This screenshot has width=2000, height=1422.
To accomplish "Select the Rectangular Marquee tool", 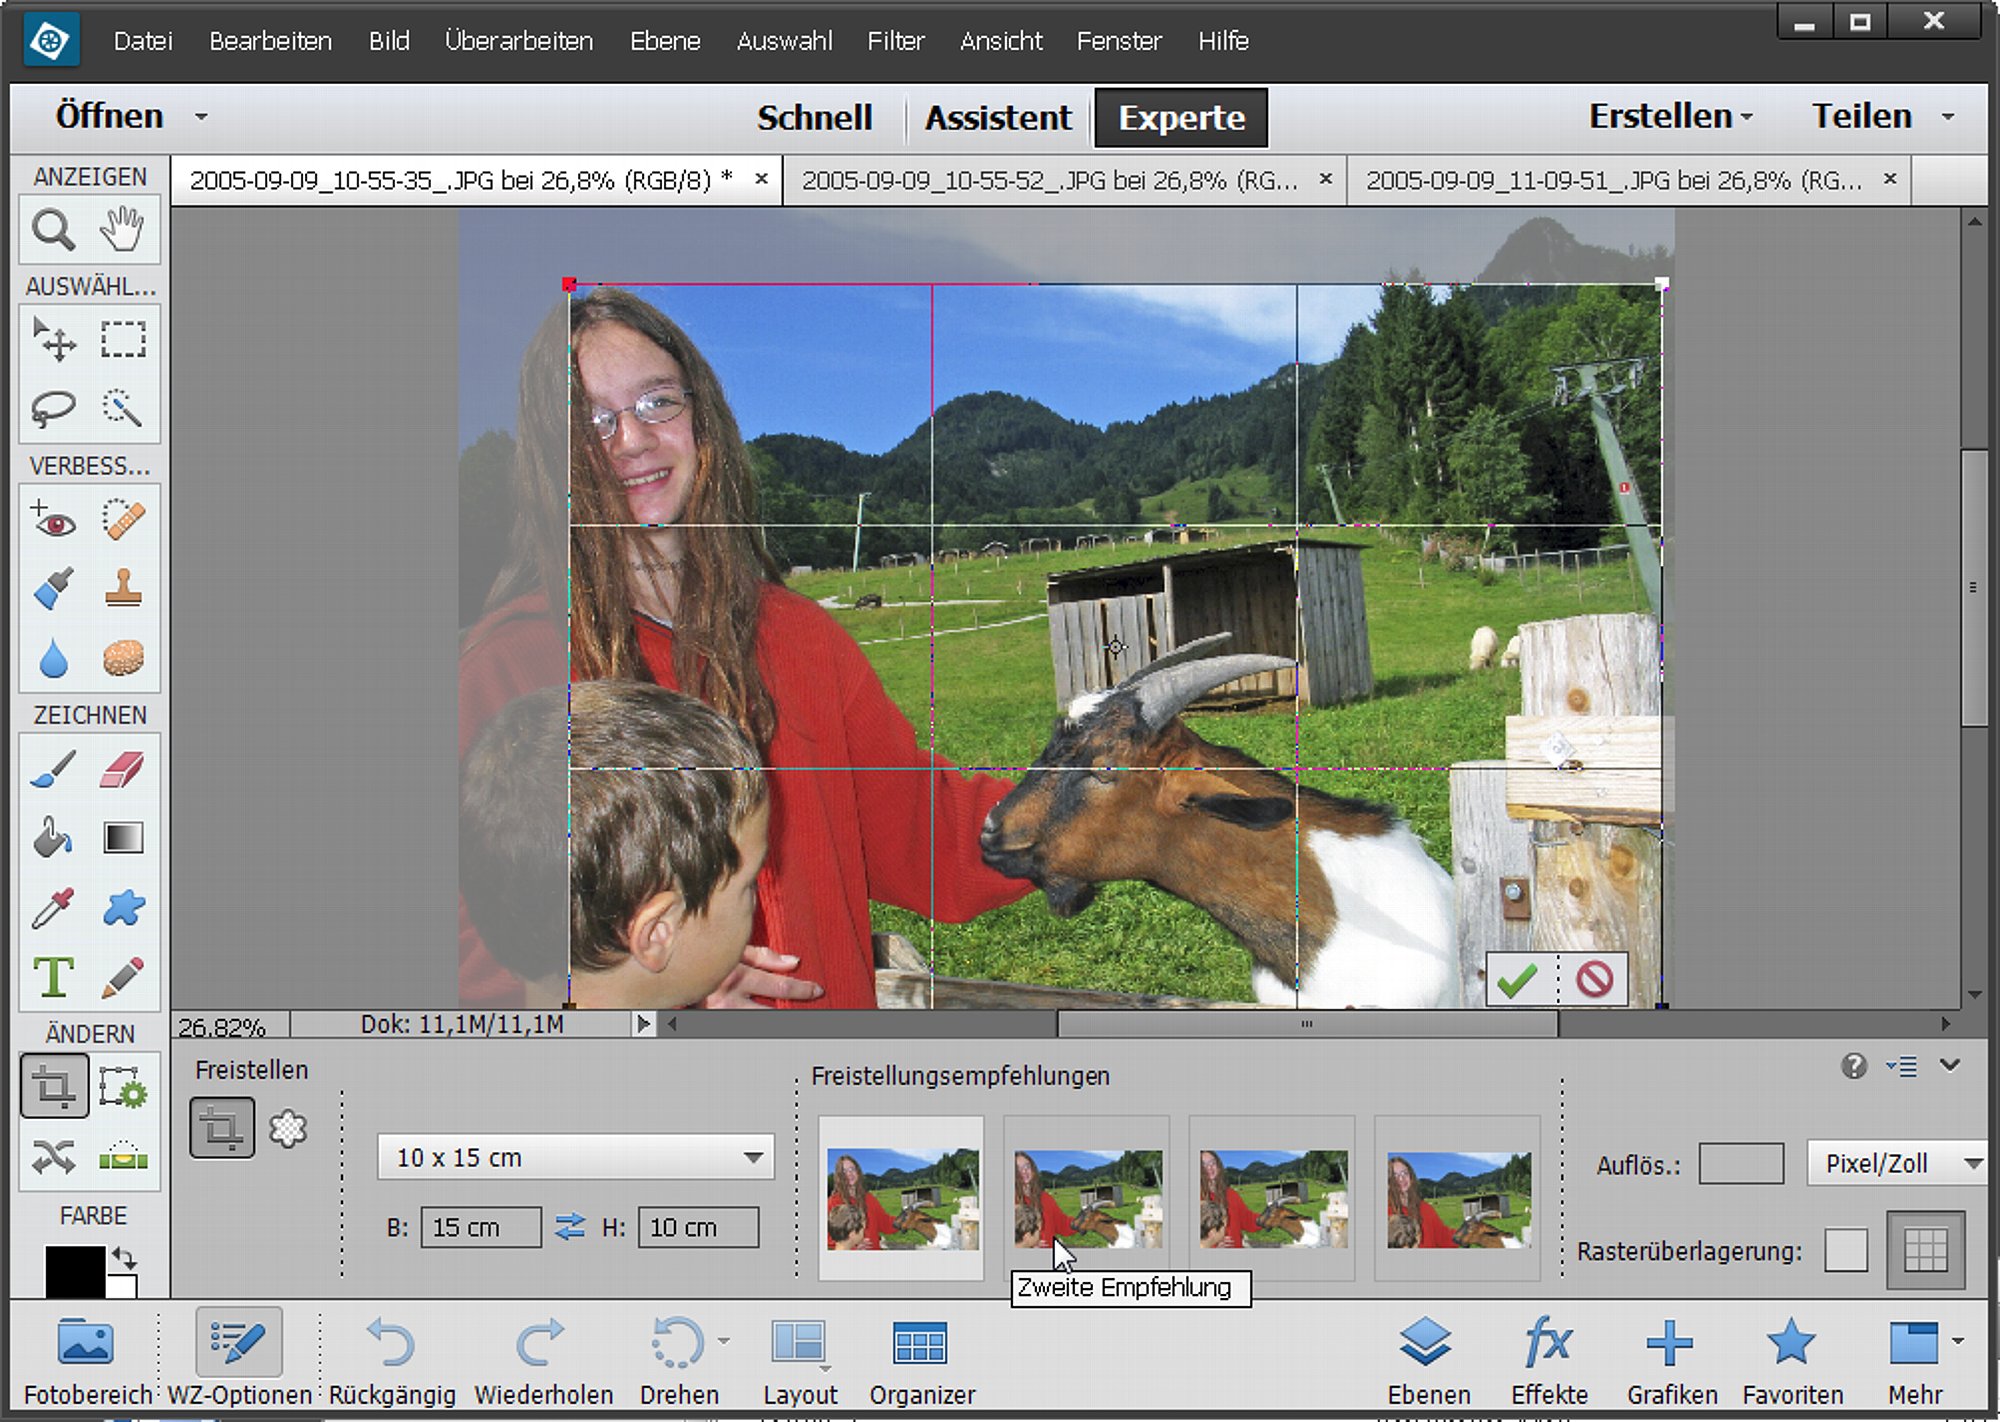I will [x=122, y=340].
